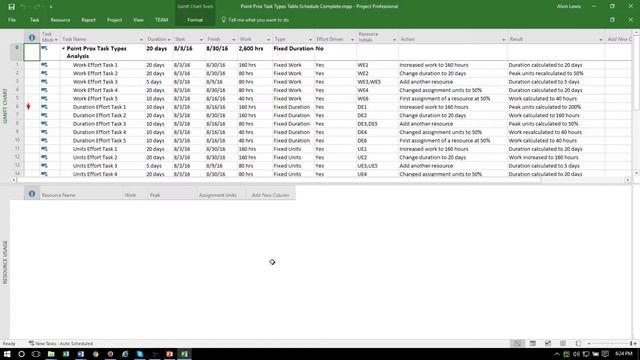Switch to the Resource ribbon tab
The height and width of the screenshot is (360, 640).
tap(60, 20)
